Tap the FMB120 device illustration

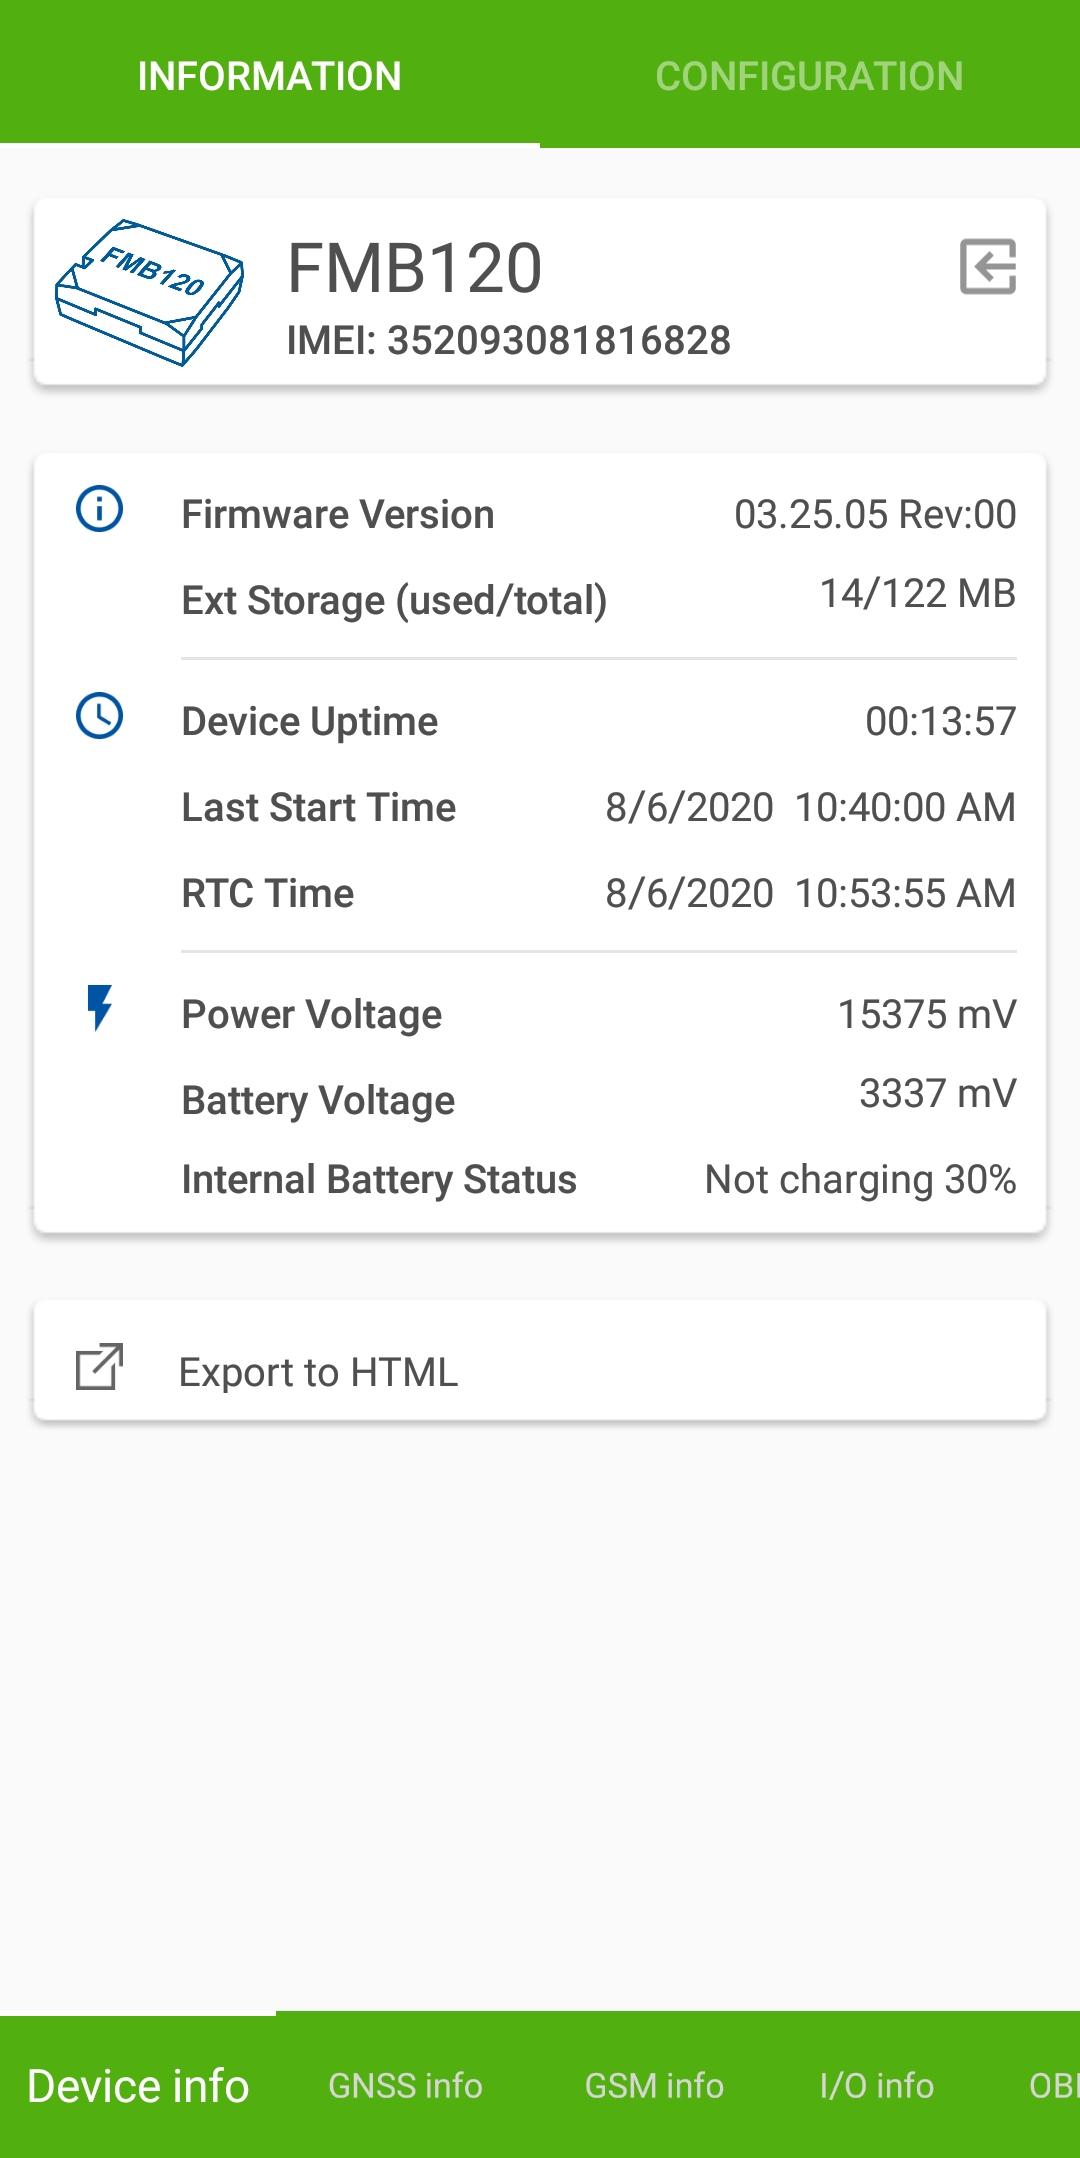coord(149,292)
